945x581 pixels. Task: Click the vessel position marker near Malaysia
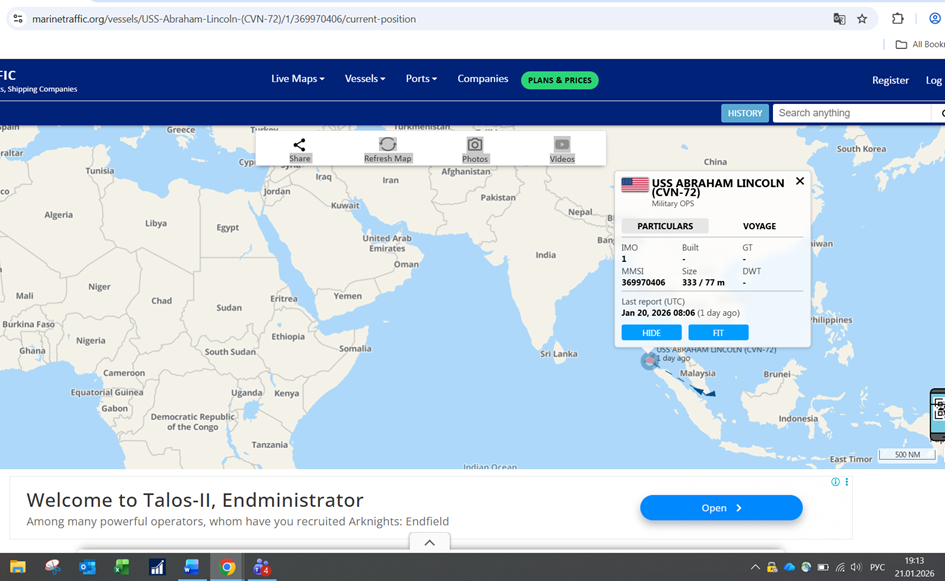coord(648,361)
